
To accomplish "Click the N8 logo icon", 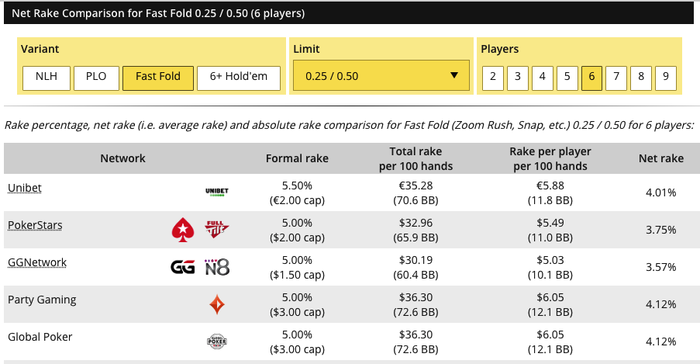I will pos(217,267).
